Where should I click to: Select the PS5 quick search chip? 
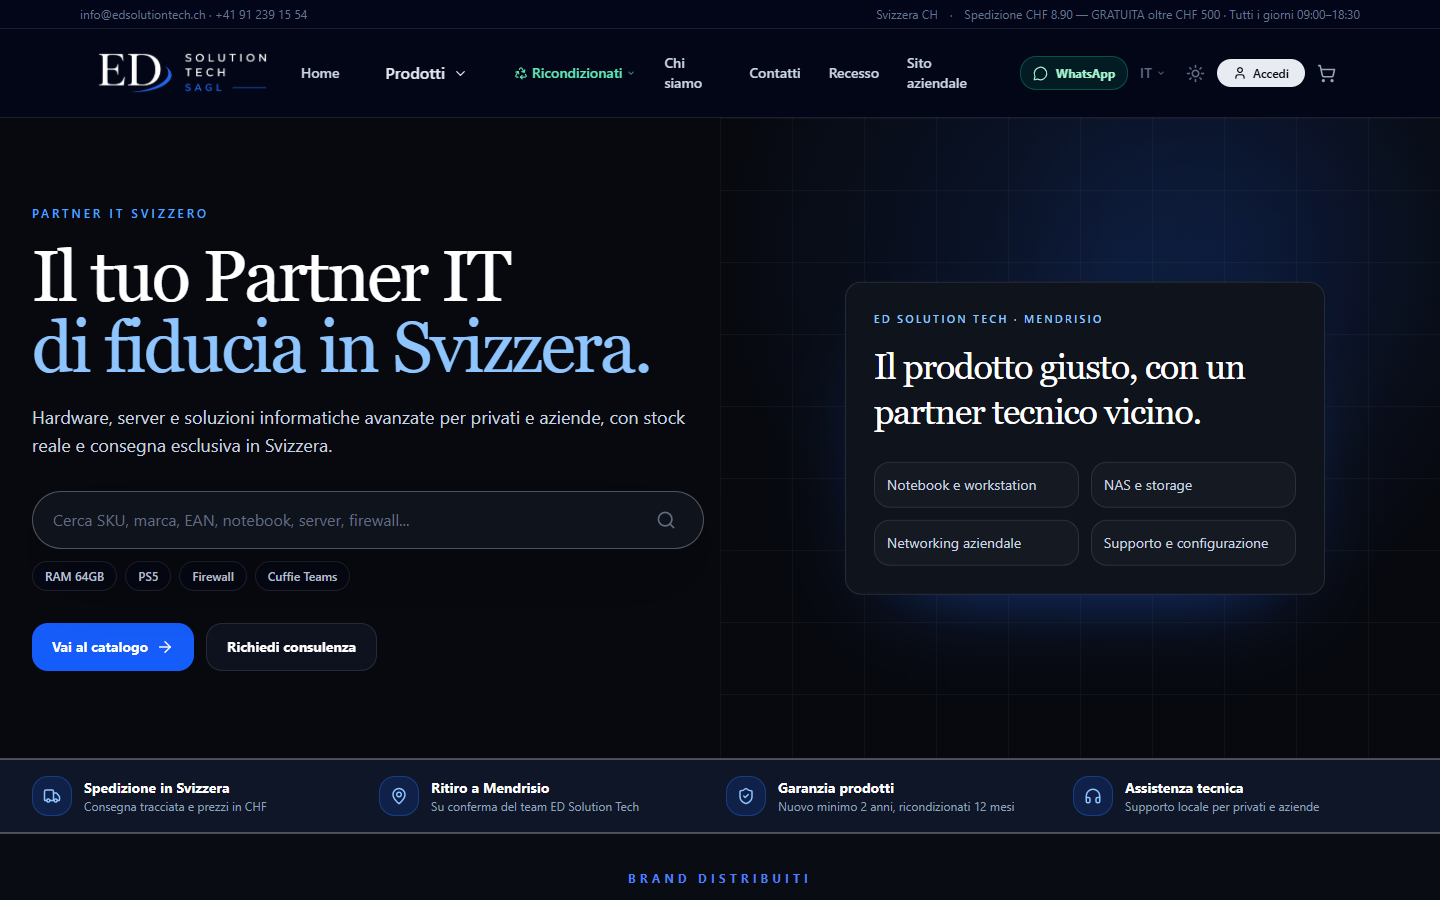click(148, 577)
